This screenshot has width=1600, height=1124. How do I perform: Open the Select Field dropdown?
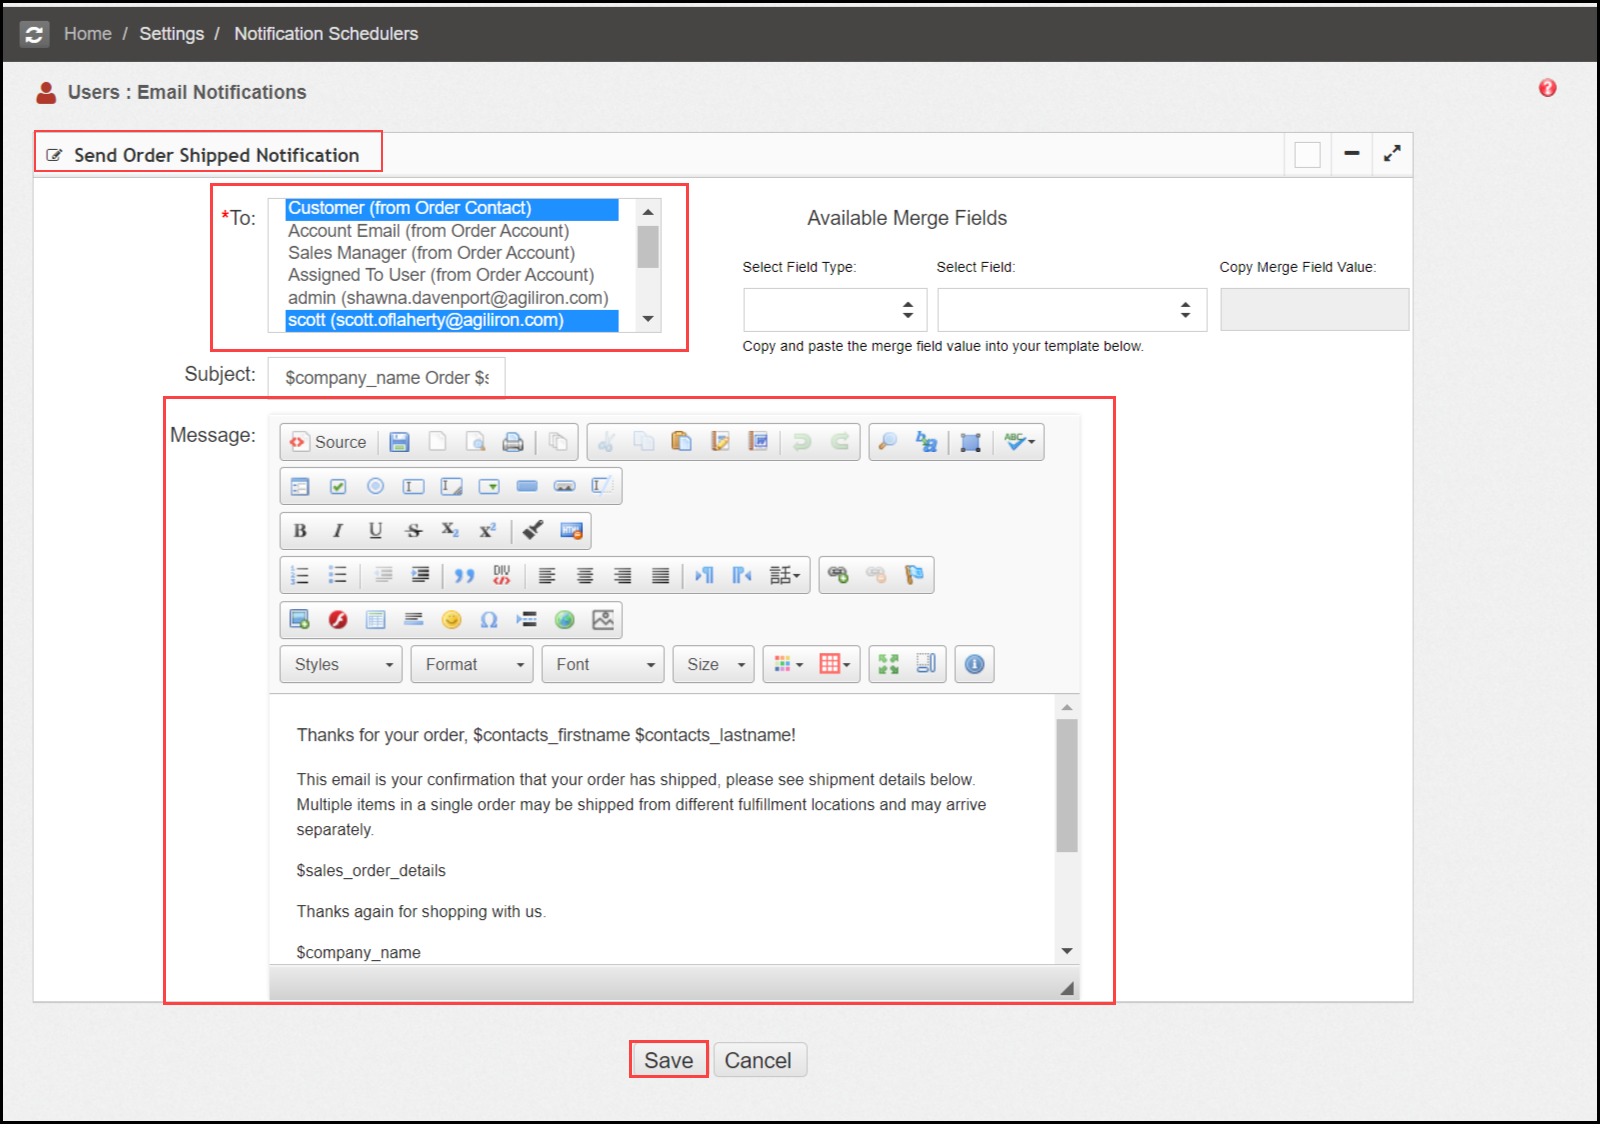[x=1072, y=310]
